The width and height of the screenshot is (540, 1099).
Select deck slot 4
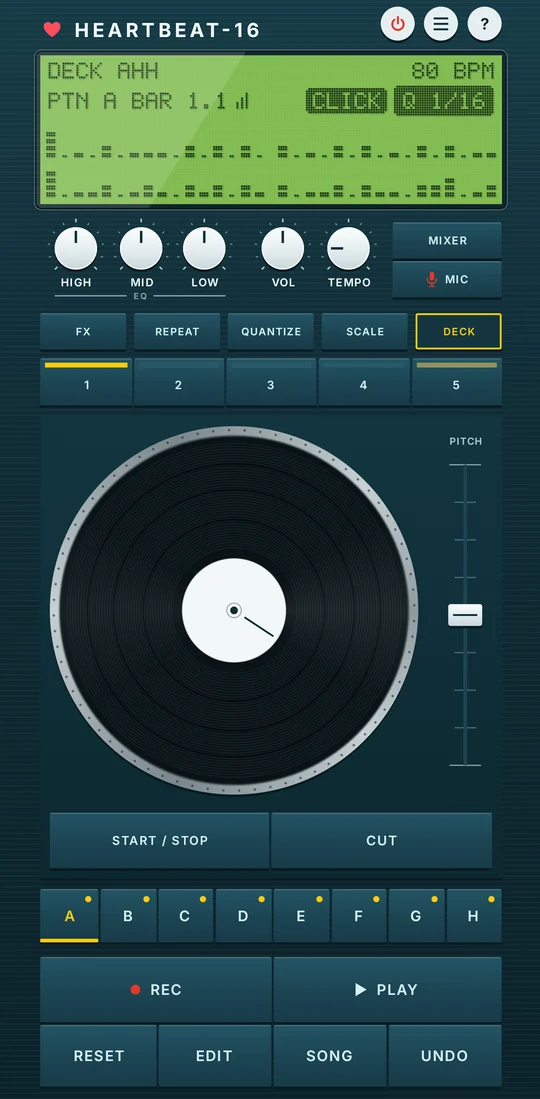pyautogui.click(x=363, y=383)
